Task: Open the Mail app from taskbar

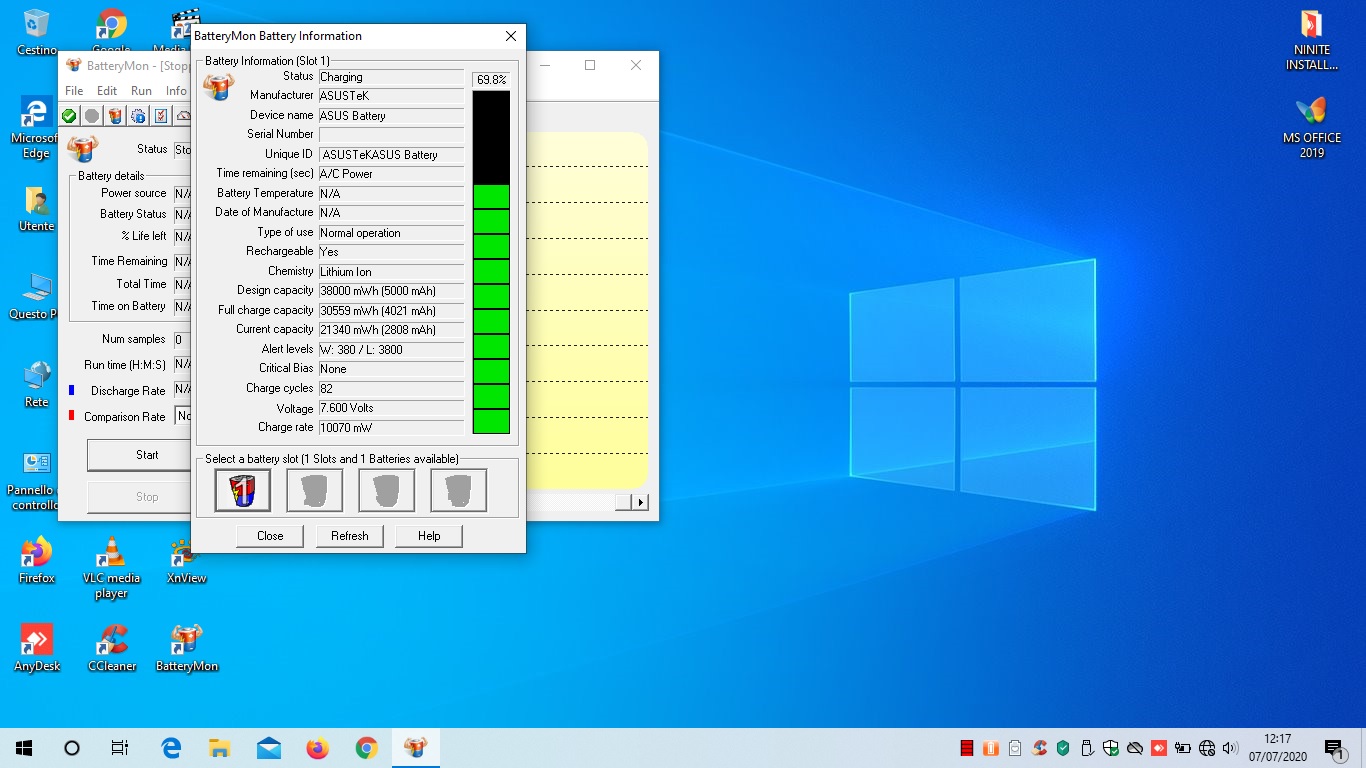Action: (x=269, y=748)
